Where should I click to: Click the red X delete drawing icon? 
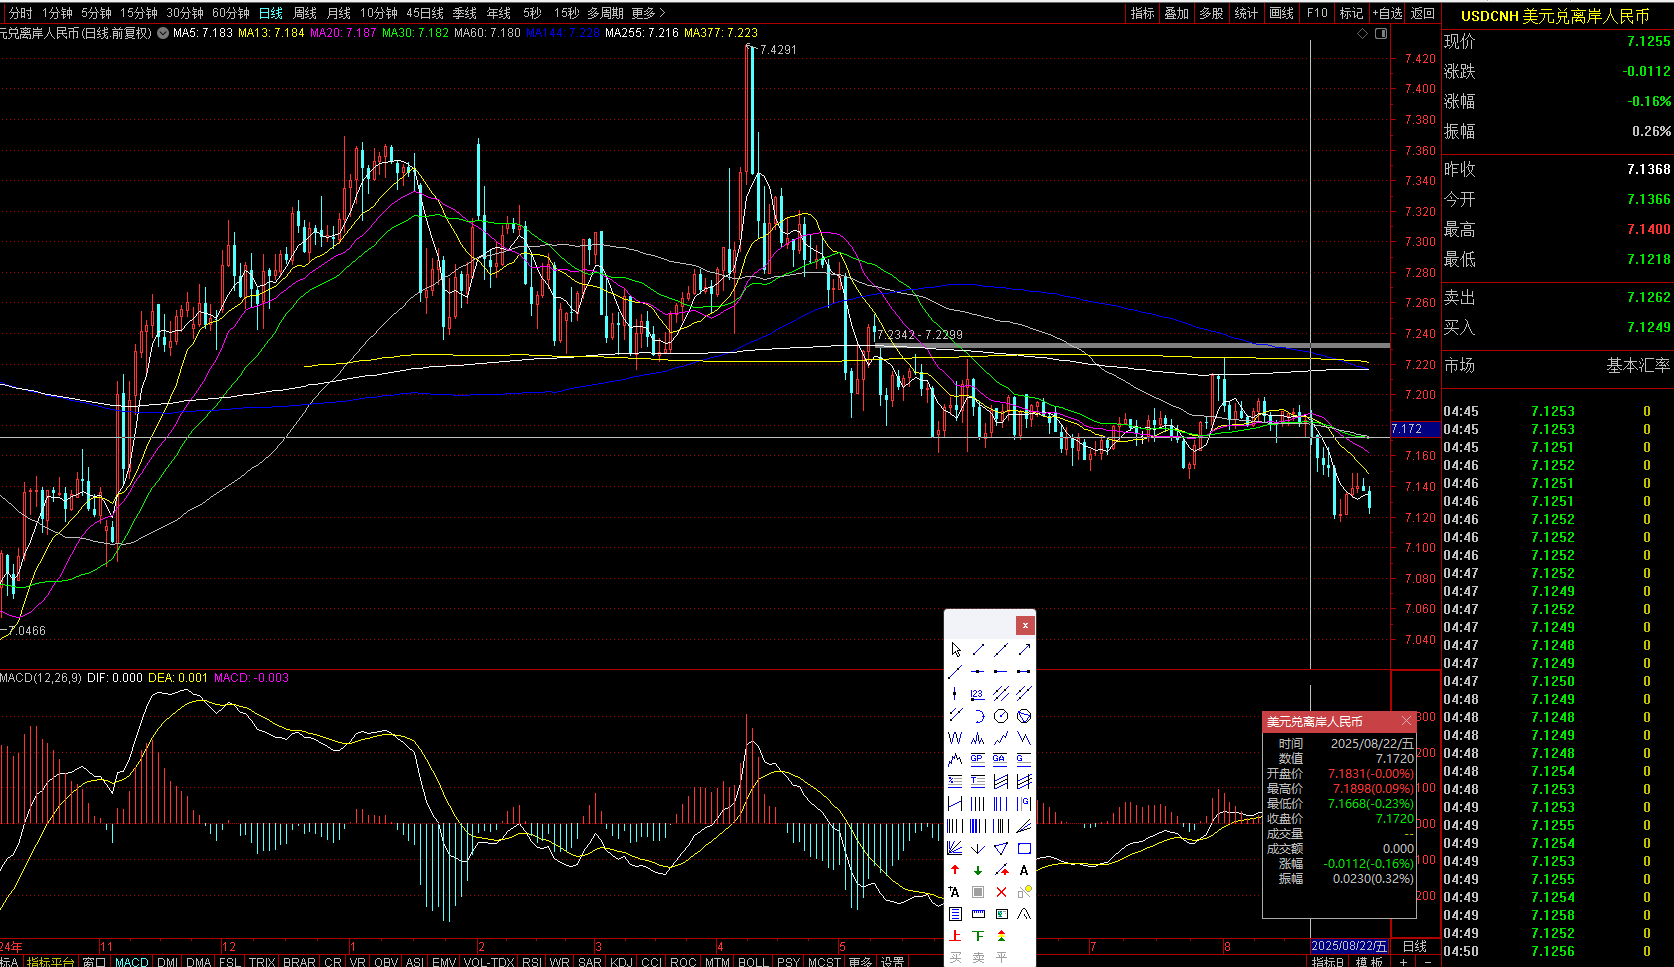pyautogui.click(x=1001, y=892)
